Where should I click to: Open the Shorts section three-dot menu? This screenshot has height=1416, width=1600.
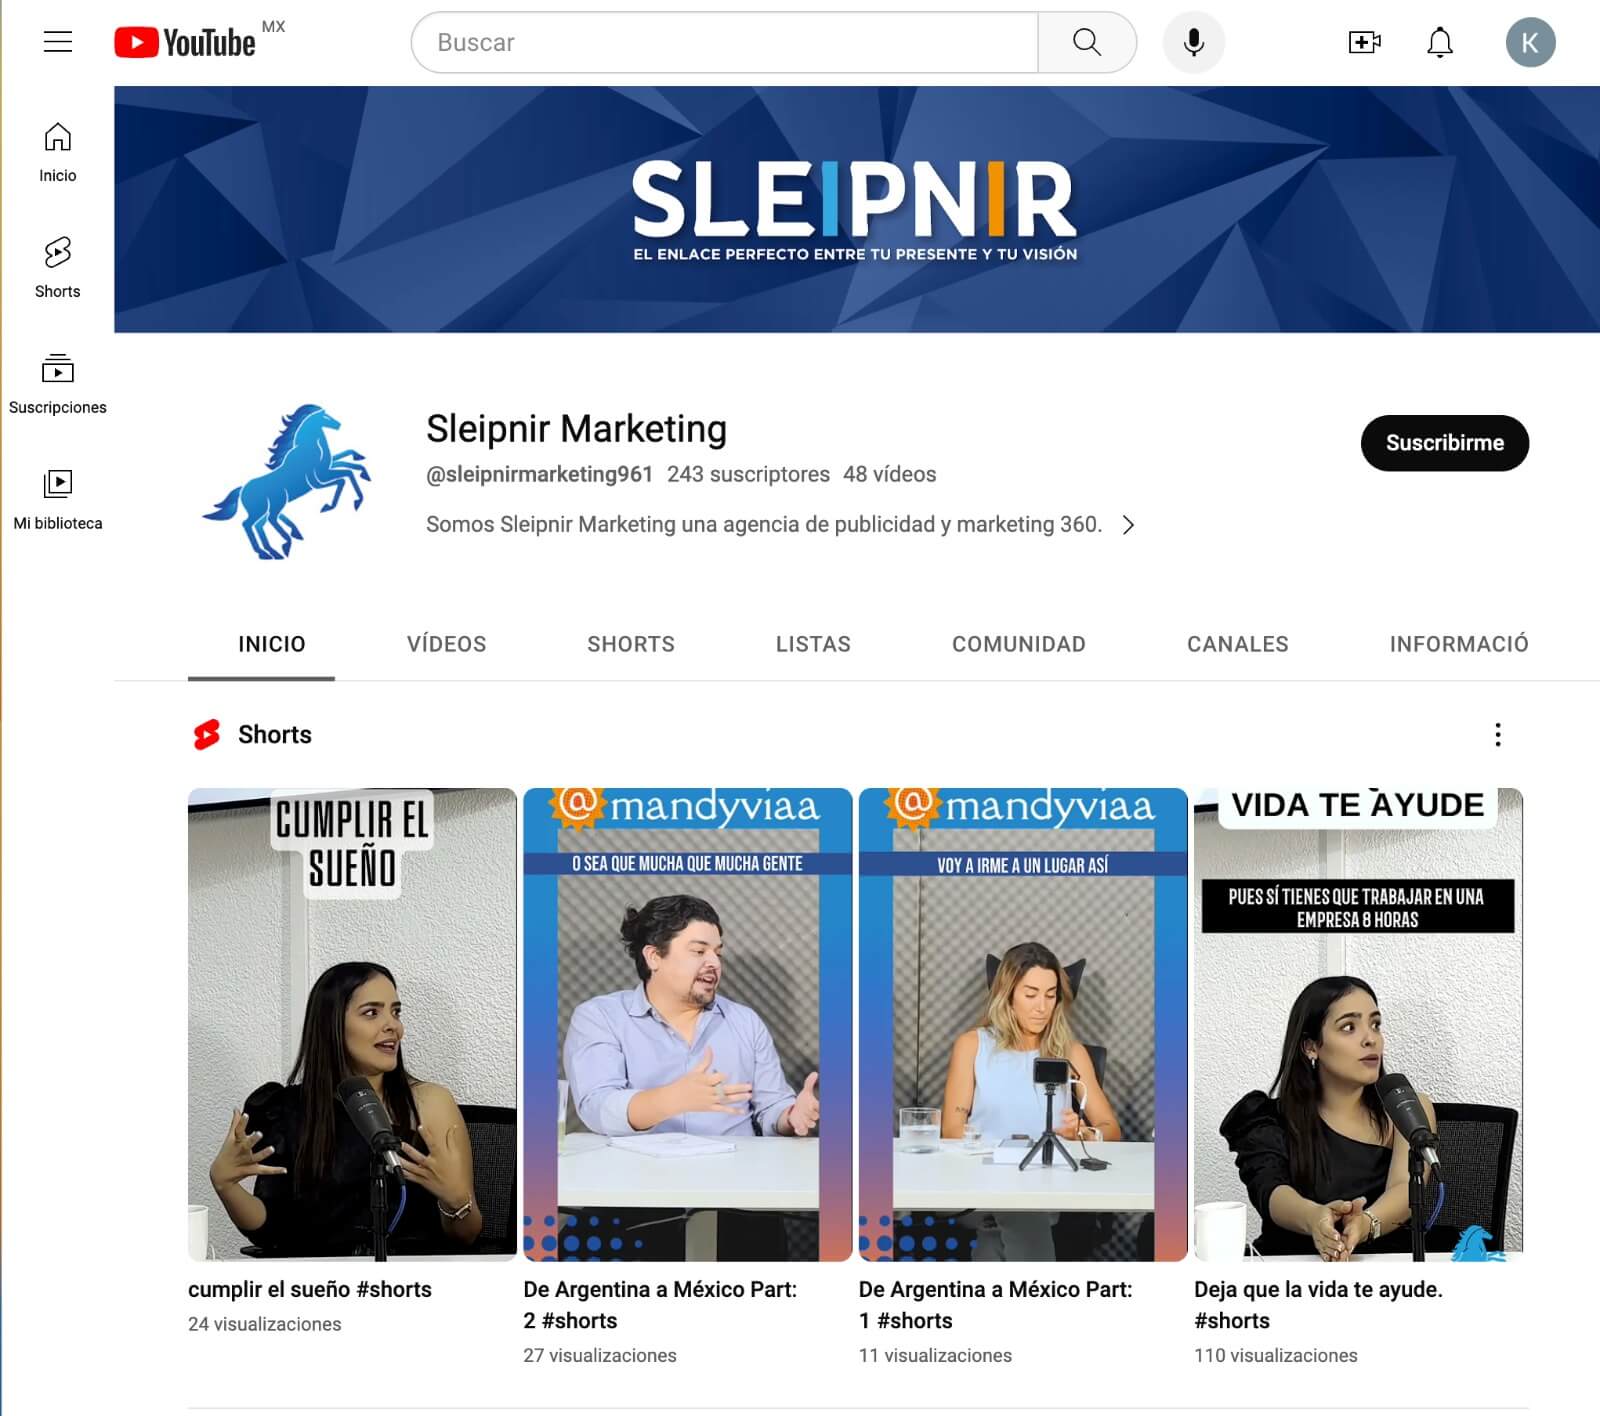pyautogui.click(x=1497, y=735)
